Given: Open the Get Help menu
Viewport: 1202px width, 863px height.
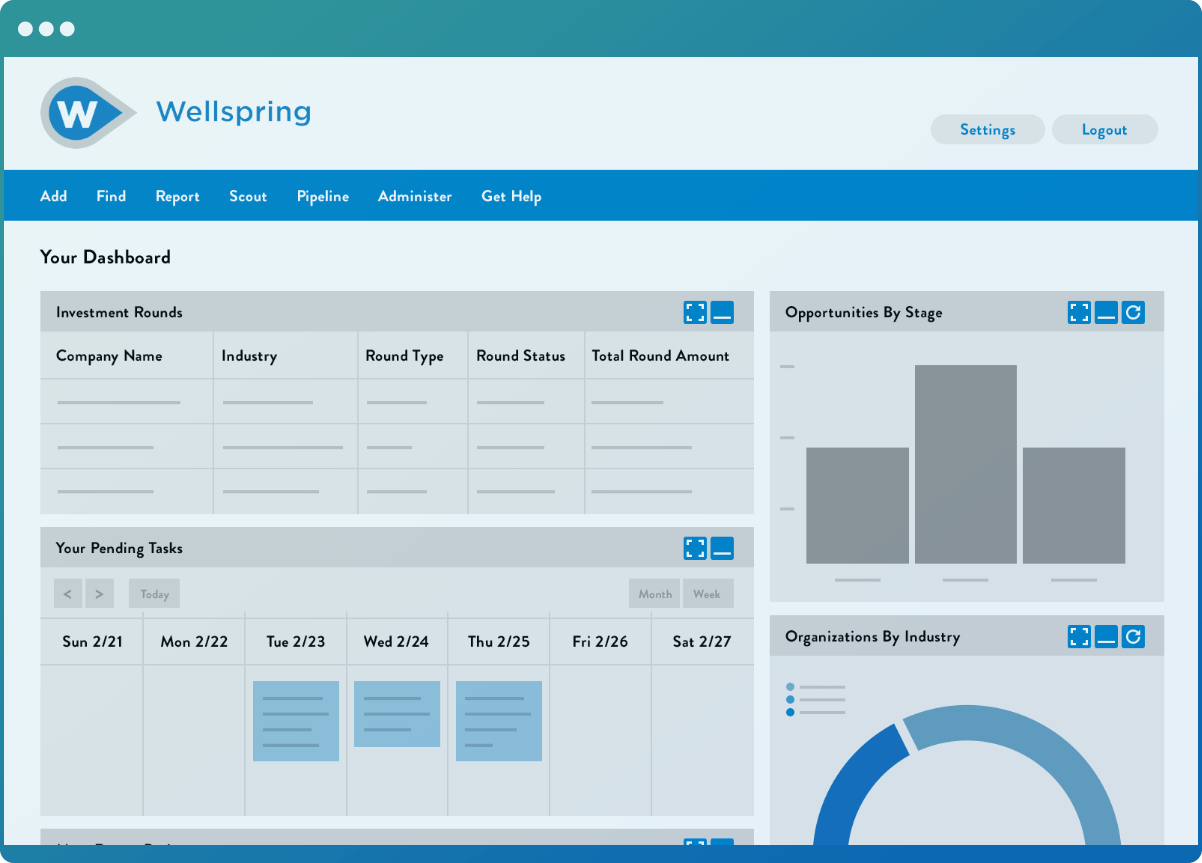Looking at the screenshot, I should 511,196.
